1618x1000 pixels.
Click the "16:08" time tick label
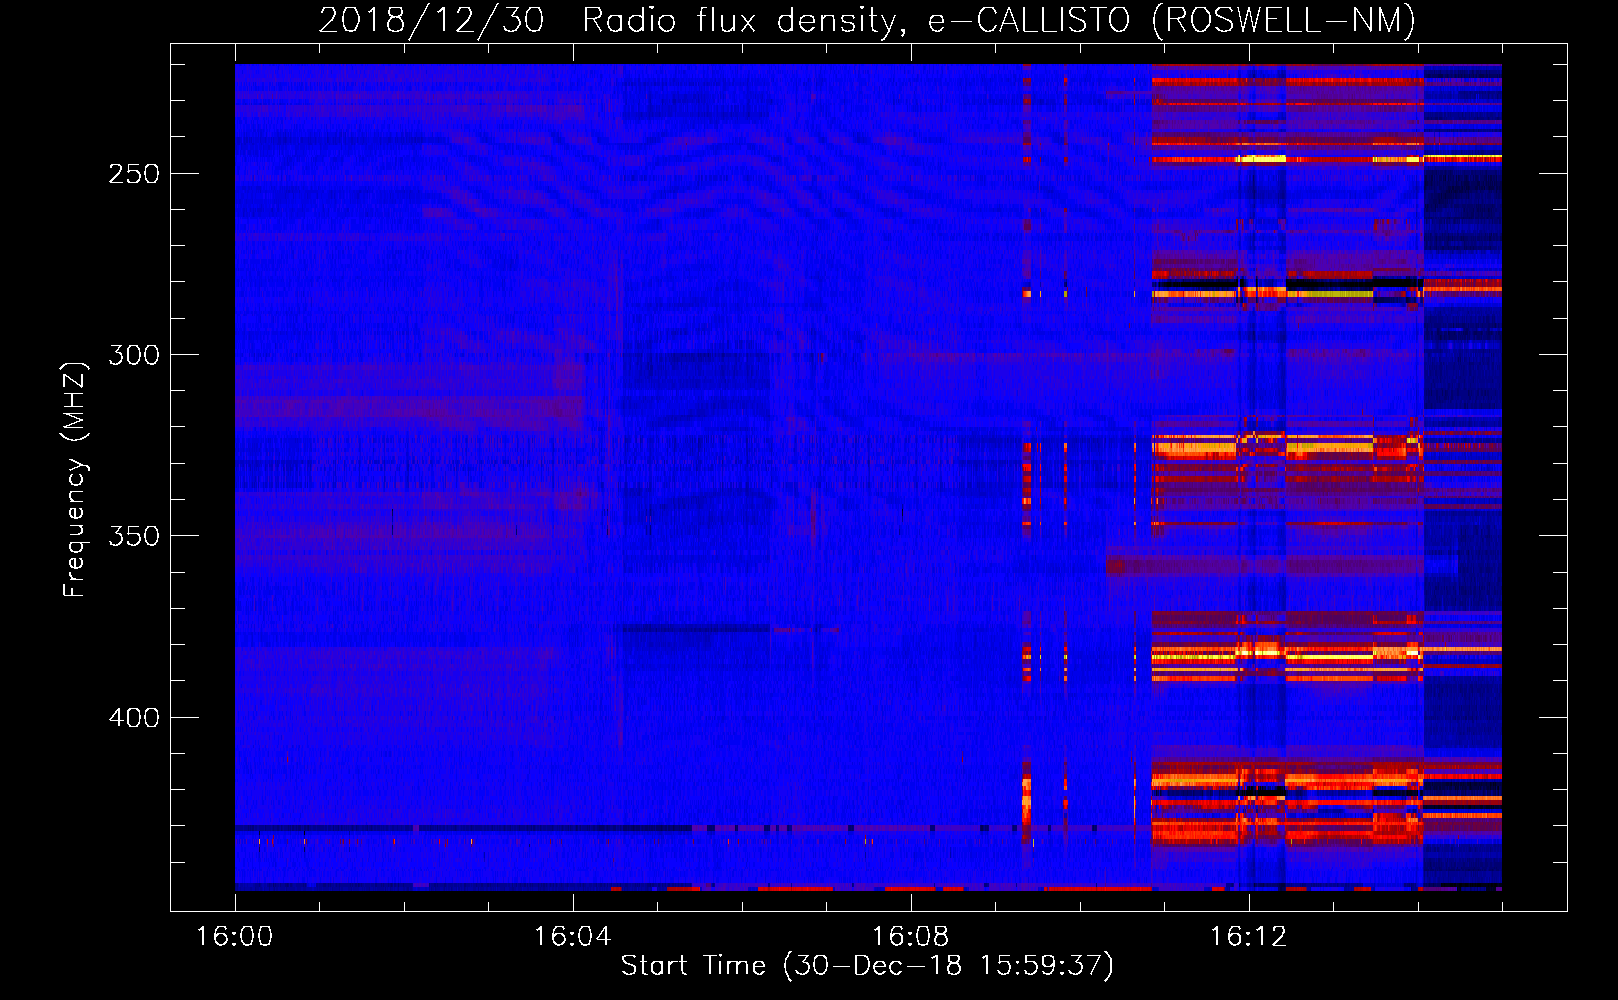(911, 937)
